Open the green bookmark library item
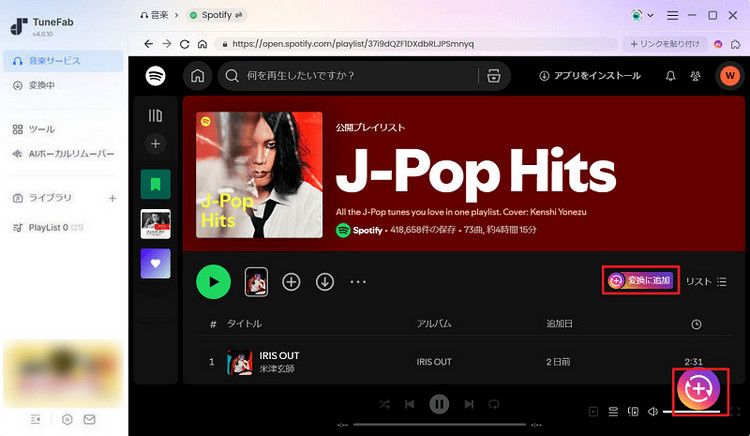Viewport: 750px width, 436px height. coord(155,184)
